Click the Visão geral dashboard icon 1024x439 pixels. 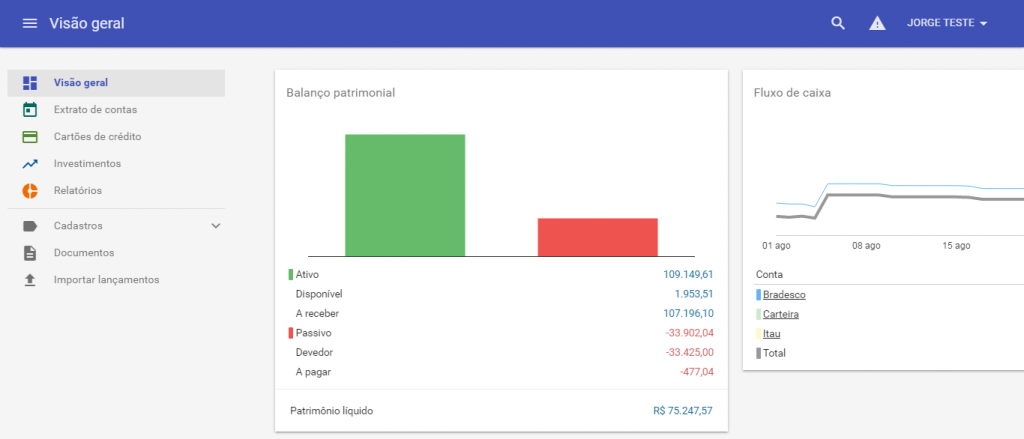tap(30, 83)
